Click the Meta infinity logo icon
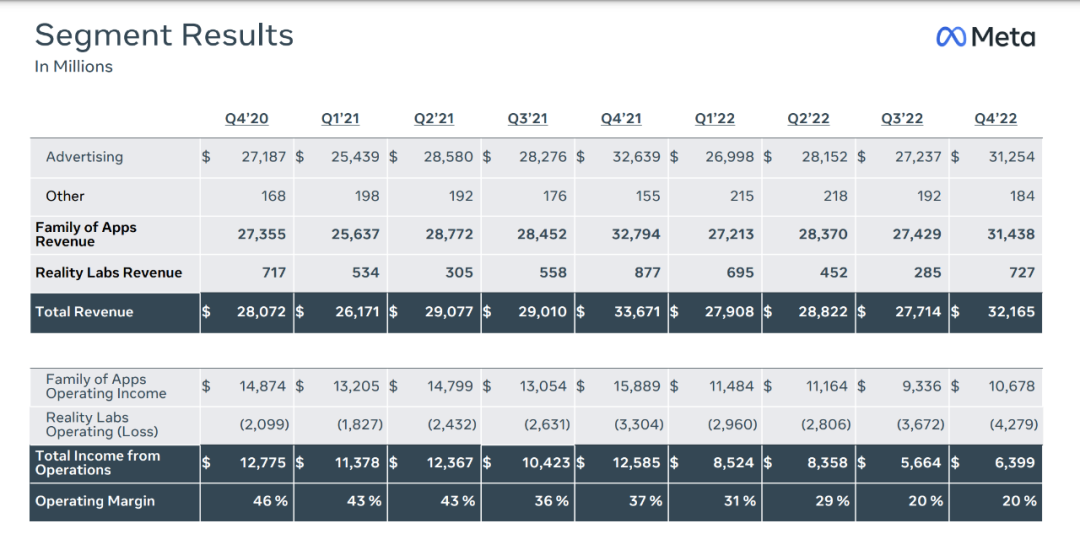 coord(950,37)
